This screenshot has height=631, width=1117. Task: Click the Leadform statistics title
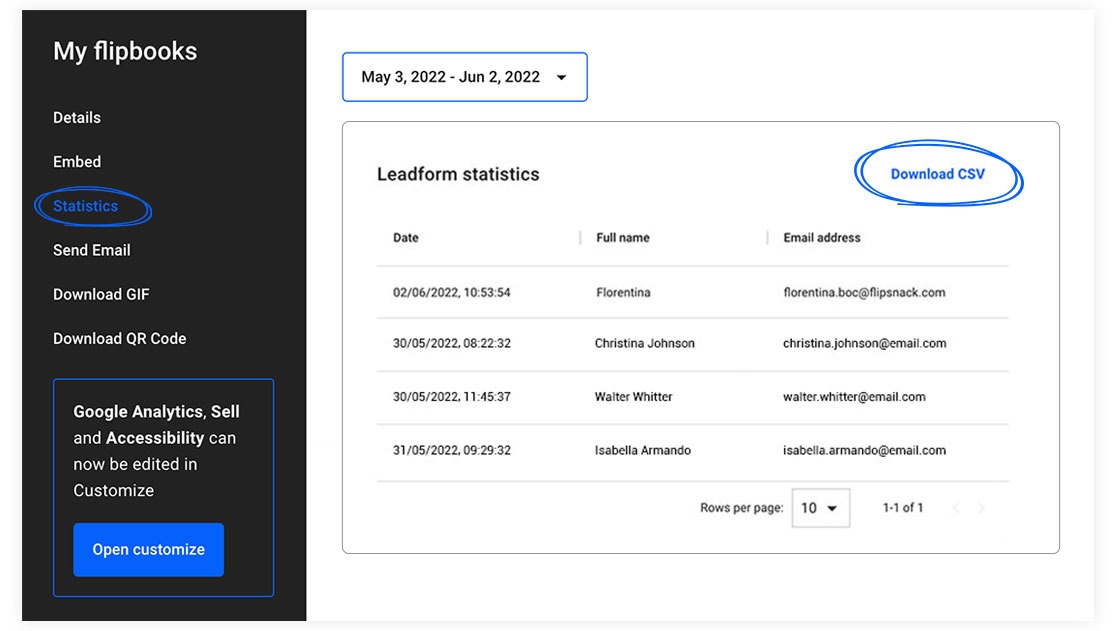click(x=458, y=174)
